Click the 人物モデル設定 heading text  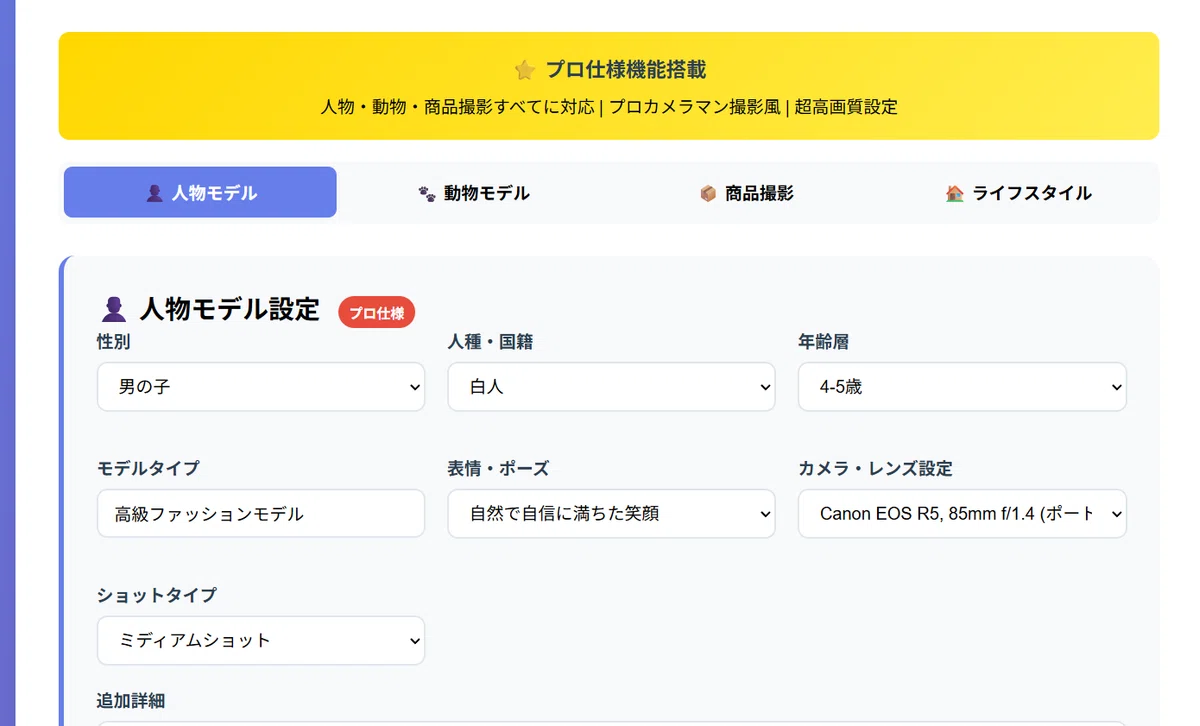(x=229, y=309)
